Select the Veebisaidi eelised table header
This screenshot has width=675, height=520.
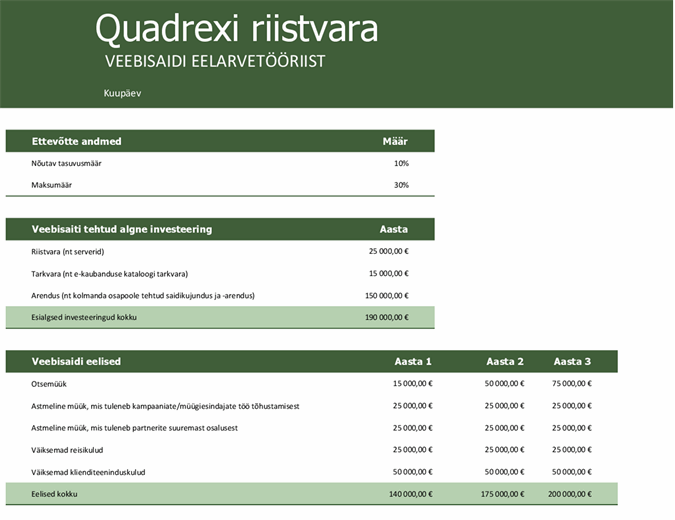click(x=76, y=361)
